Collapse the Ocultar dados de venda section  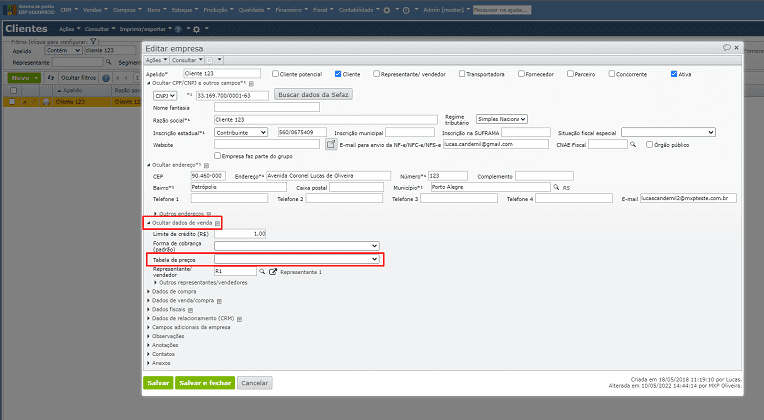point(180,223)
